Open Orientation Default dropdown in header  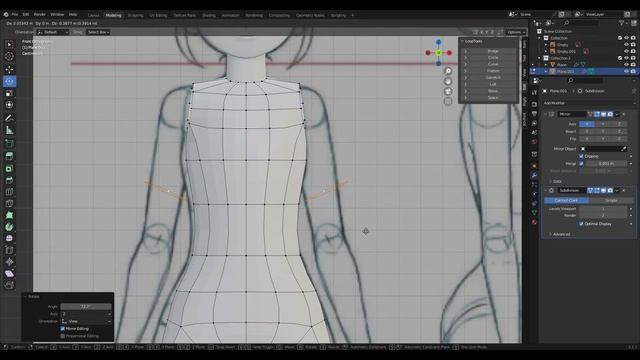coord(53,32)
